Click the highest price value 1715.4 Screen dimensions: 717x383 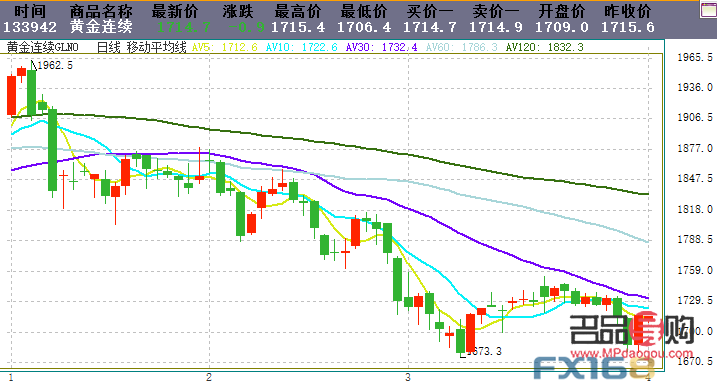click(x=298, y=27)
